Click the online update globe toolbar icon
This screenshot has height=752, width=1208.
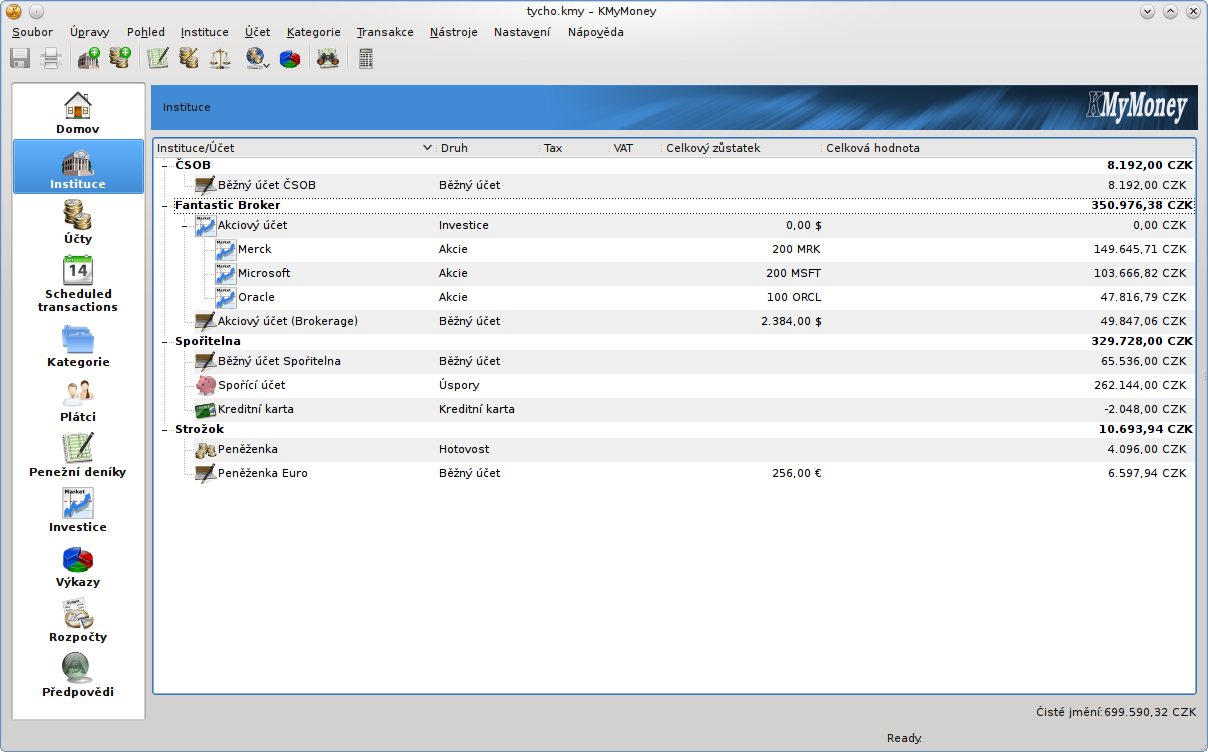257,58
